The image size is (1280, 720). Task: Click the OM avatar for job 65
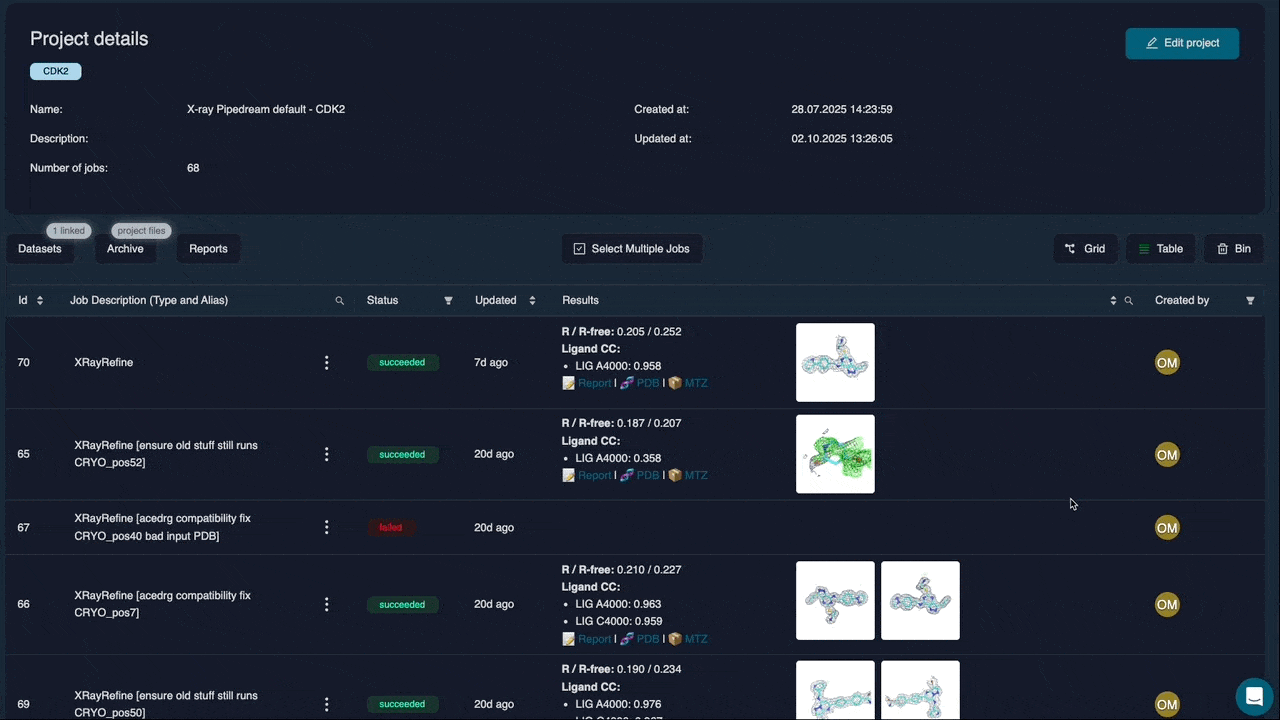click(x=1167, y=455)
